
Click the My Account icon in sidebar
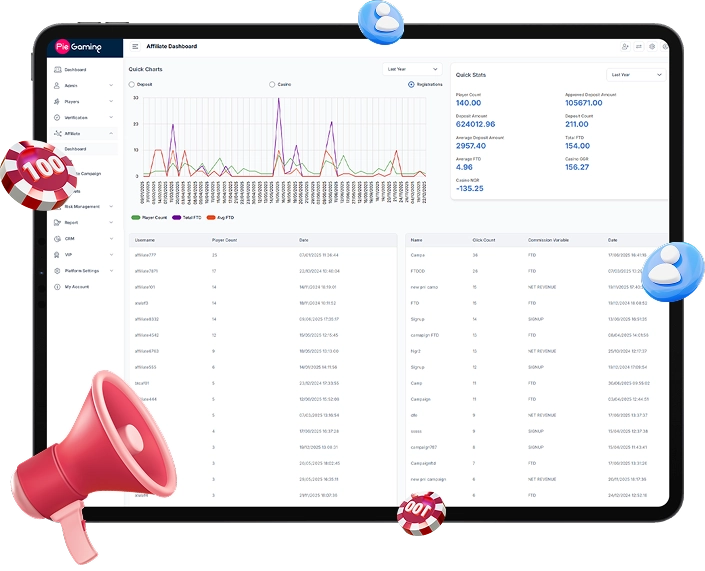click(x=57, y=286)
